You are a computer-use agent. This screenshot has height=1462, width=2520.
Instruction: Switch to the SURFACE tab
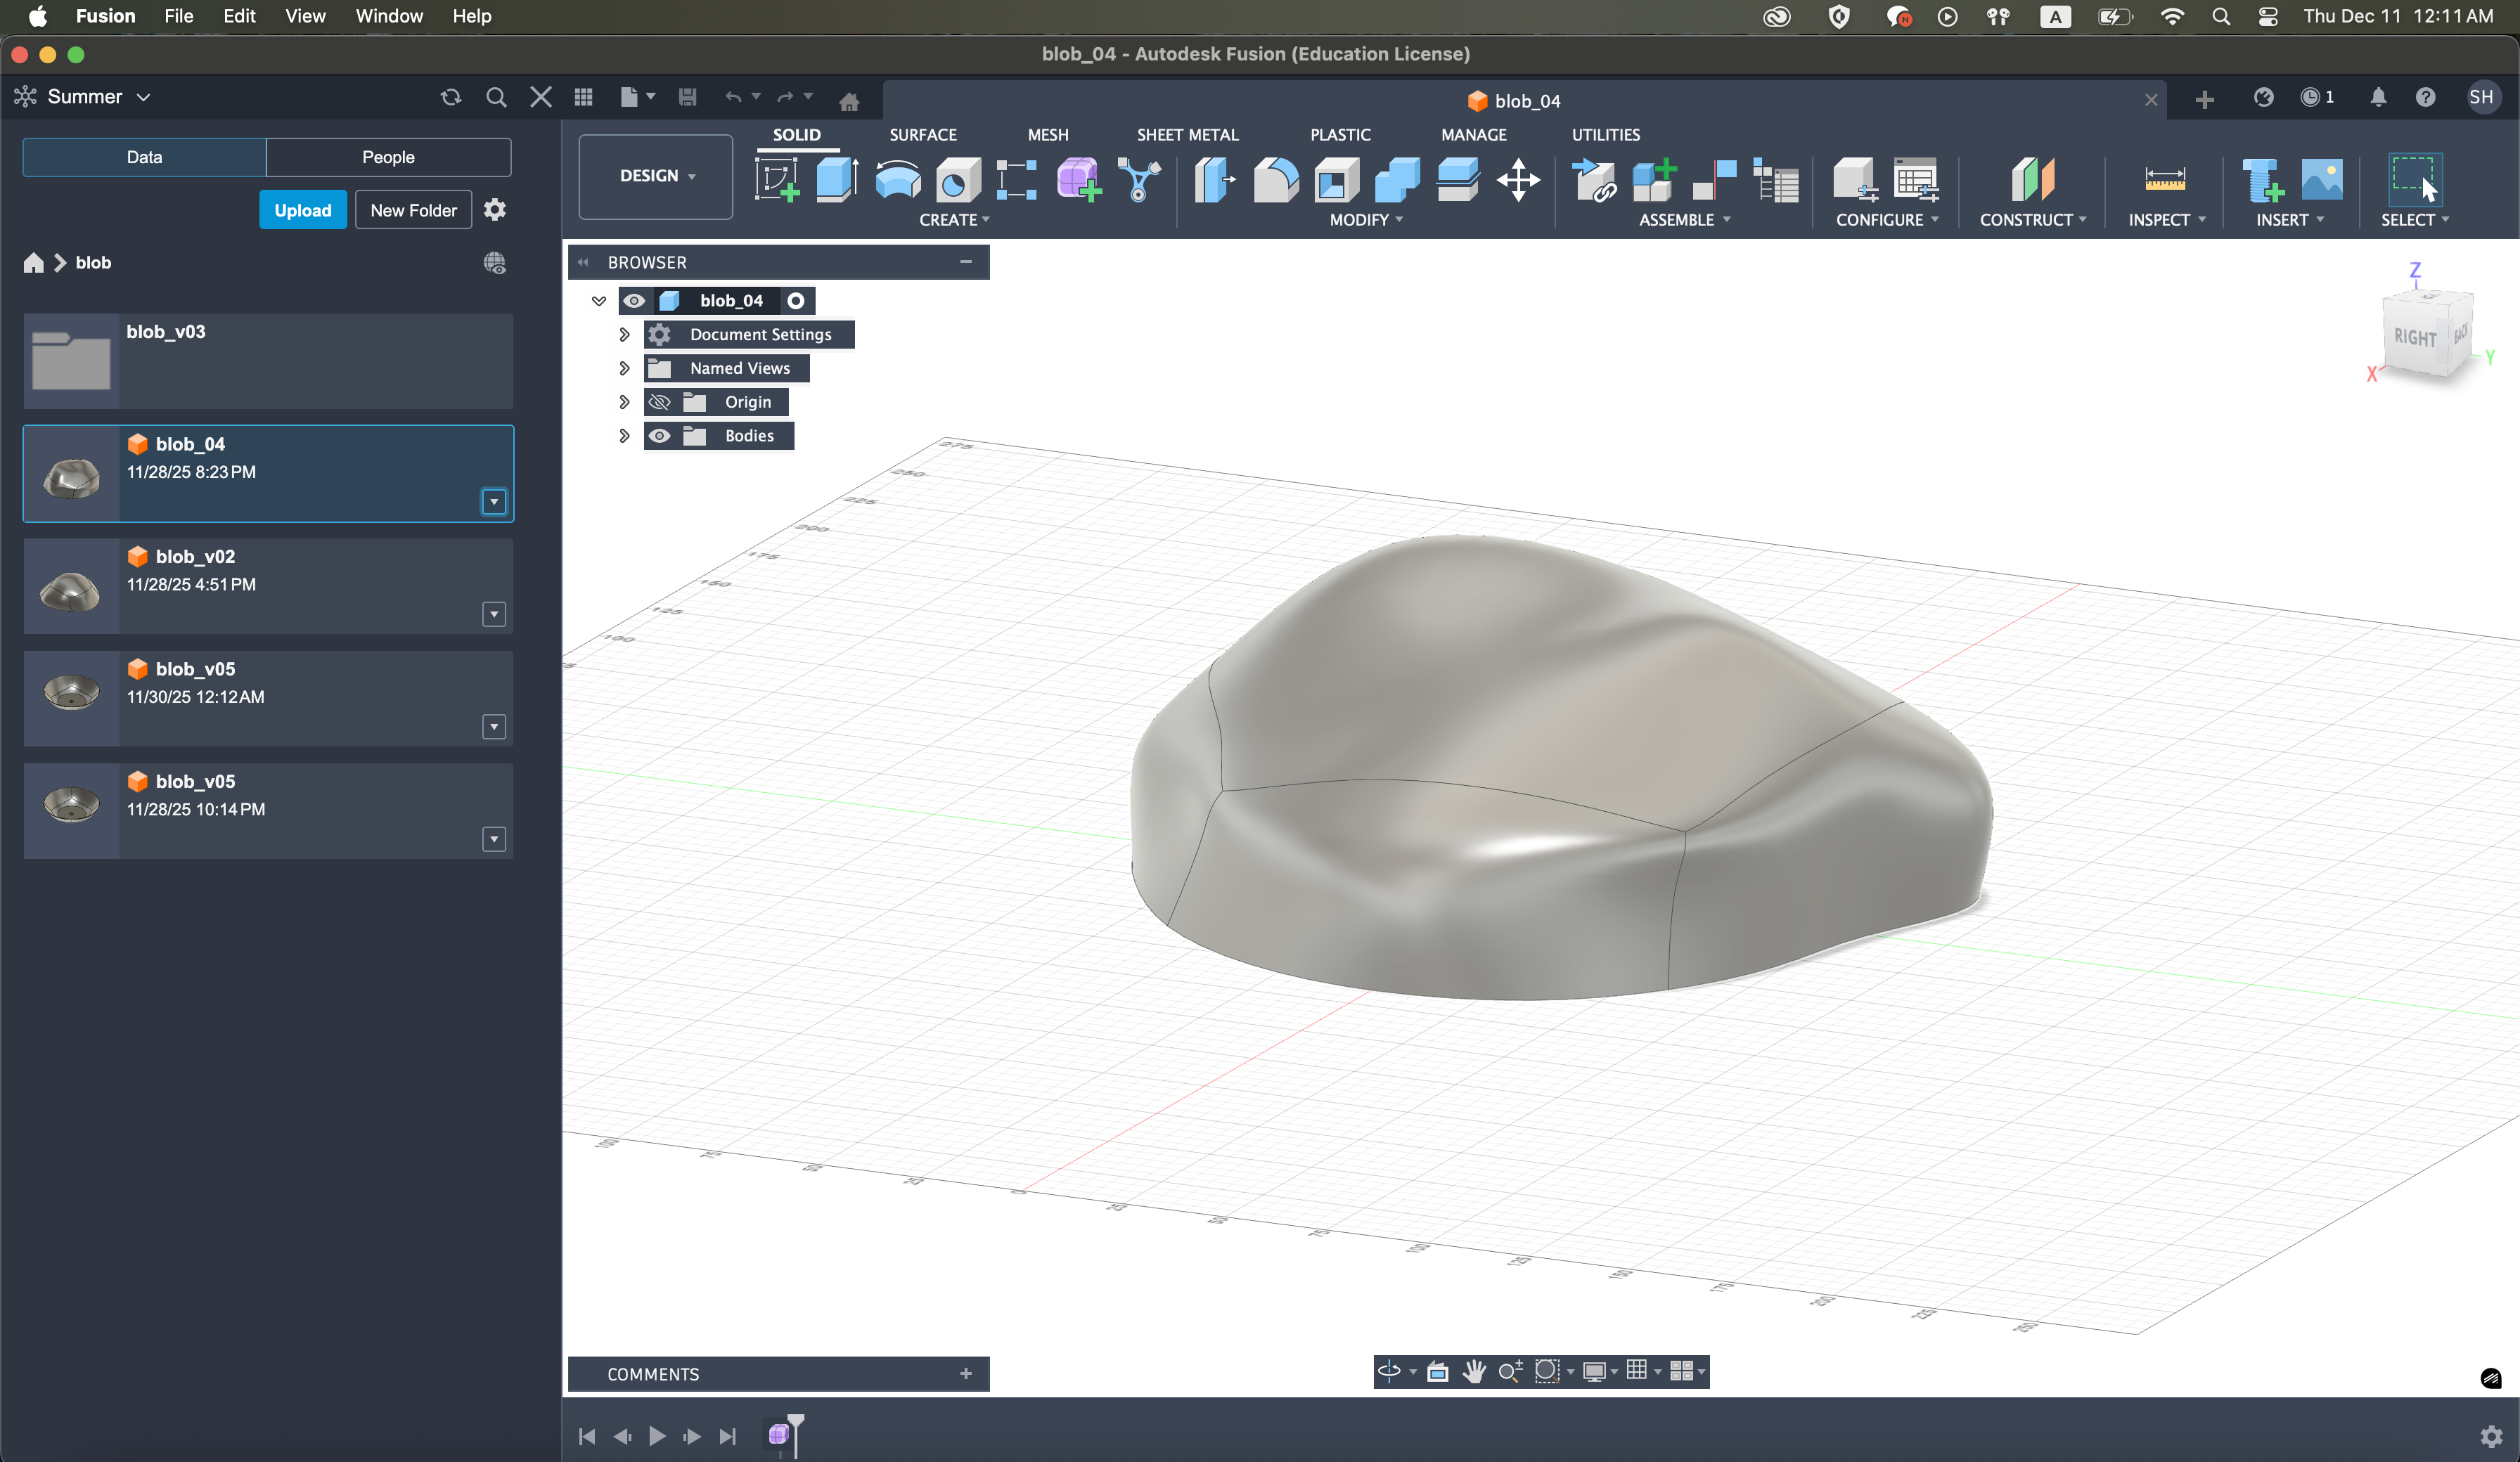922,135
